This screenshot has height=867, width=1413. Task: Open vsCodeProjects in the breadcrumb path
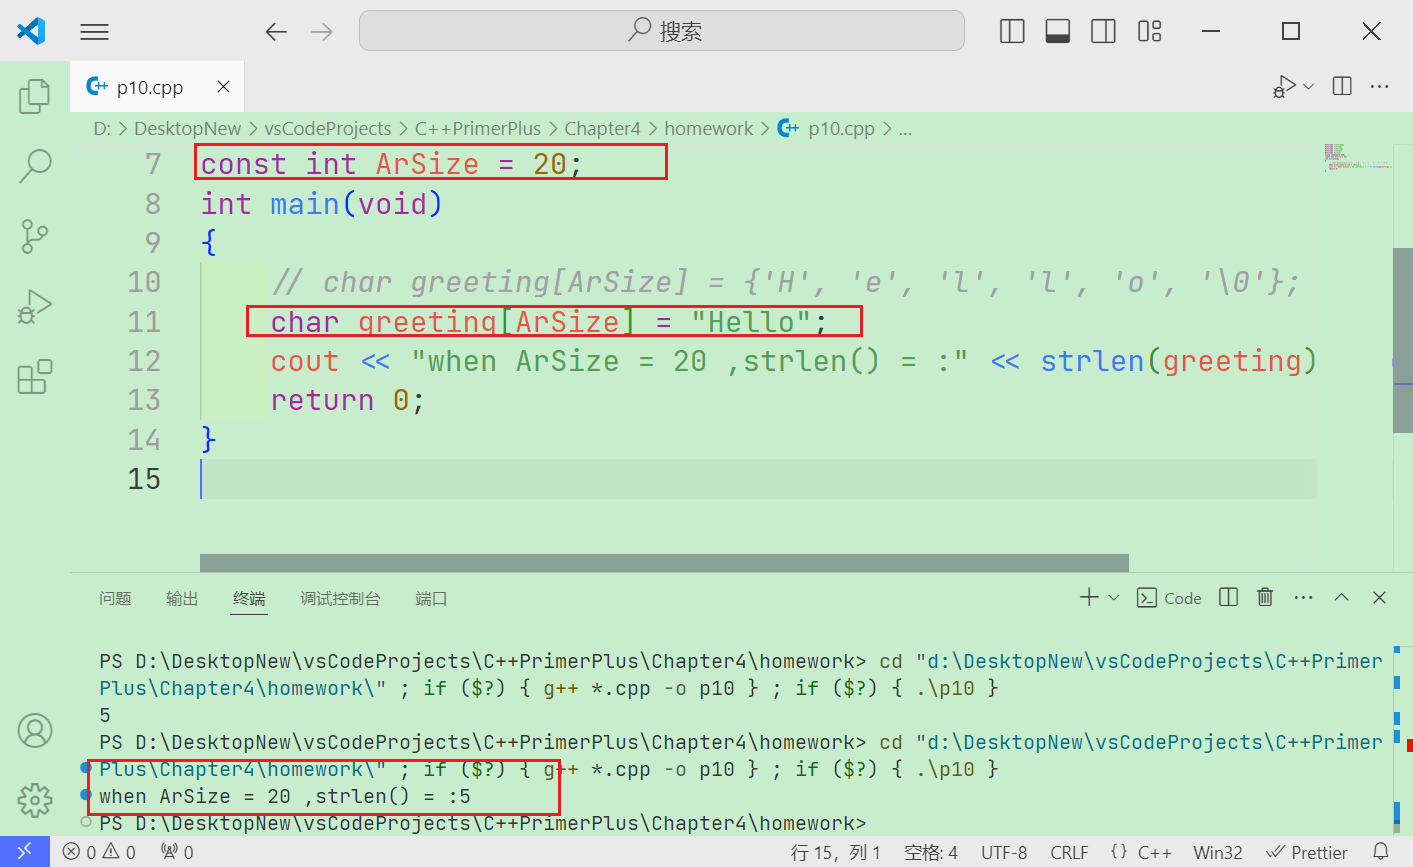click(328, 129)
